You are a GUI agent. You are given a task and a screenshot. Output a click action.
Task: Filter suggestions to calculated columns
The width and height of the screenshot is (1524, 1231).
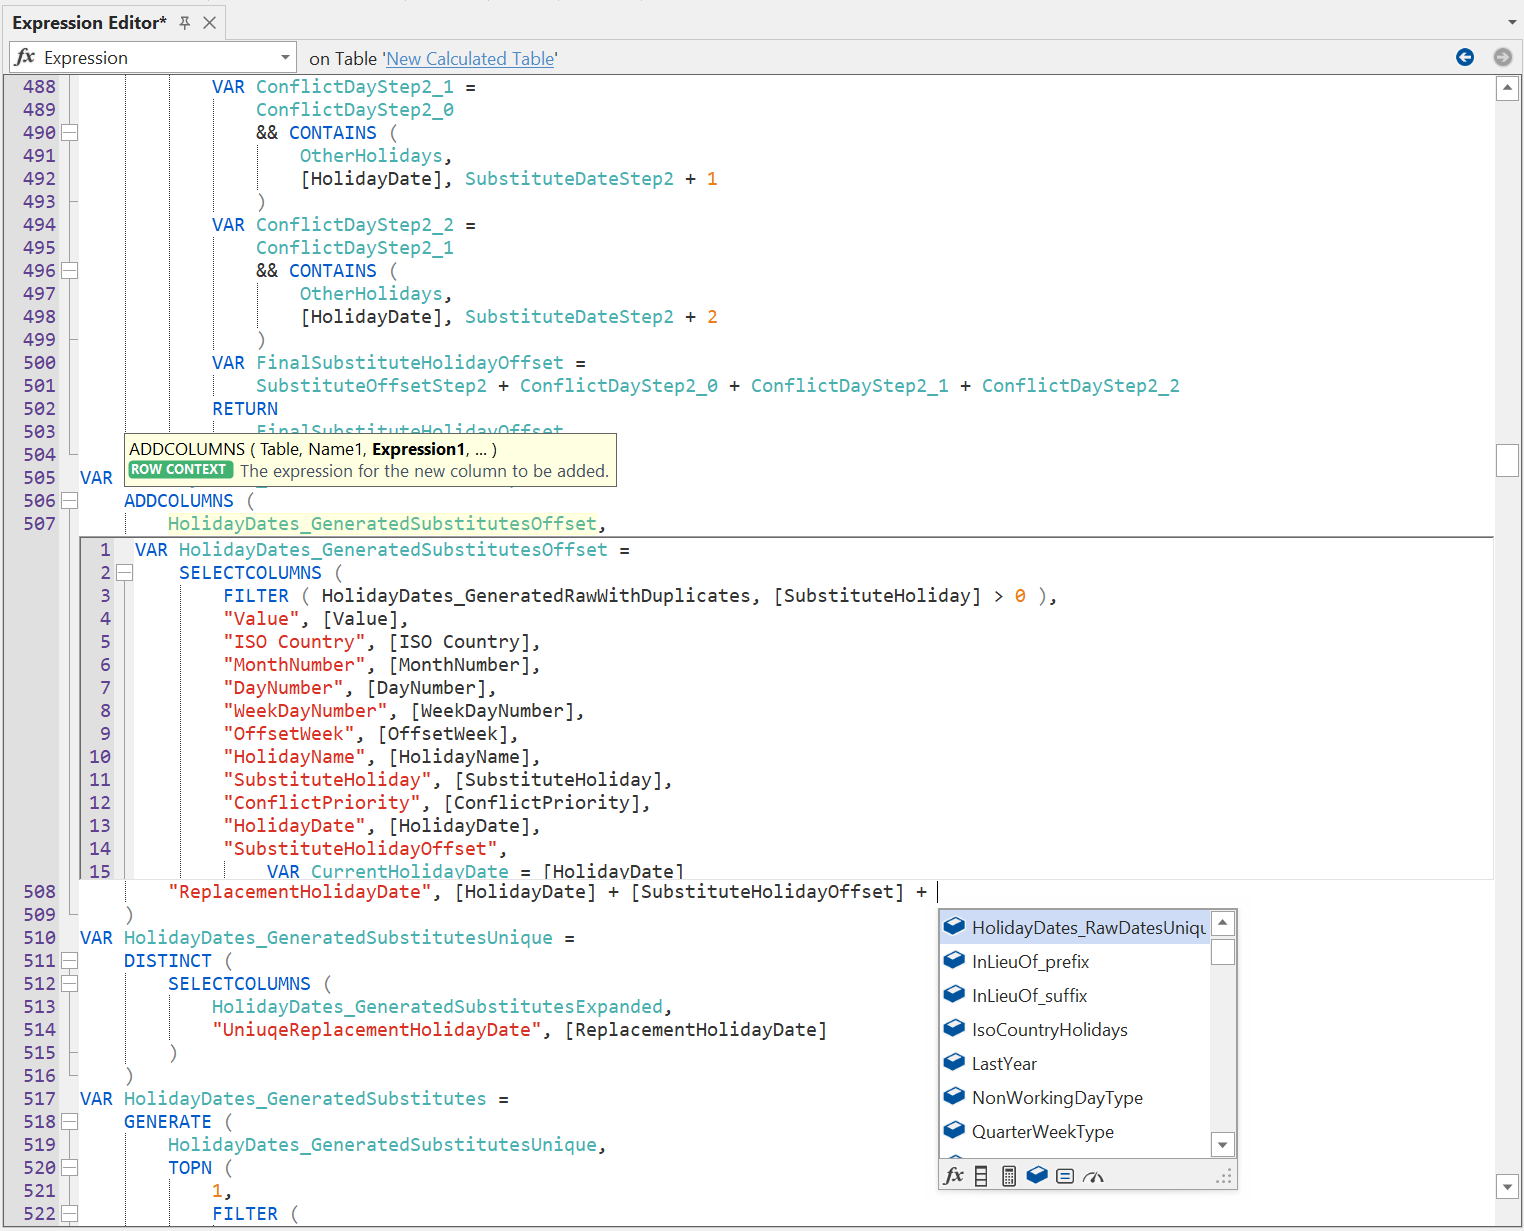[x=1008, y=1176]
